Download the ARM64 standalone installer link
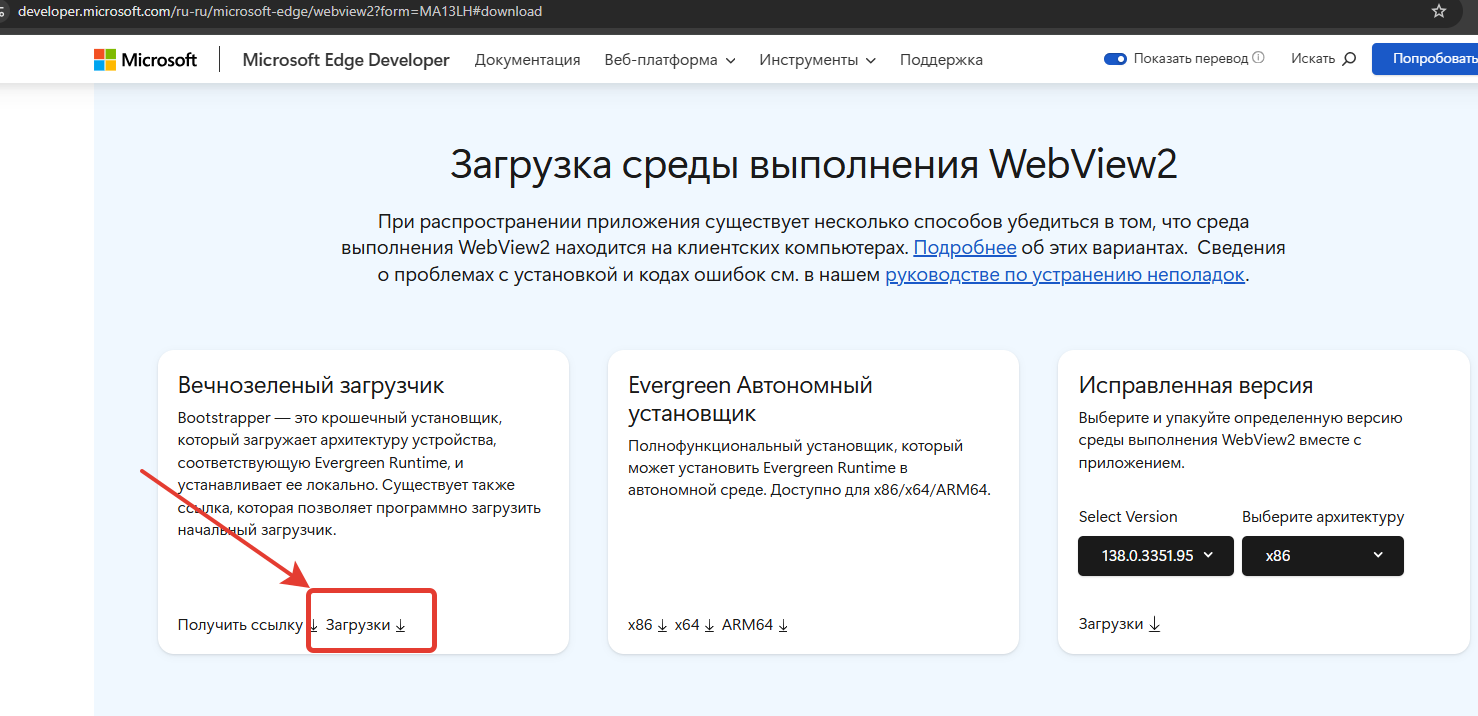This screenshot has height=716, width=1478. point(755,625)
